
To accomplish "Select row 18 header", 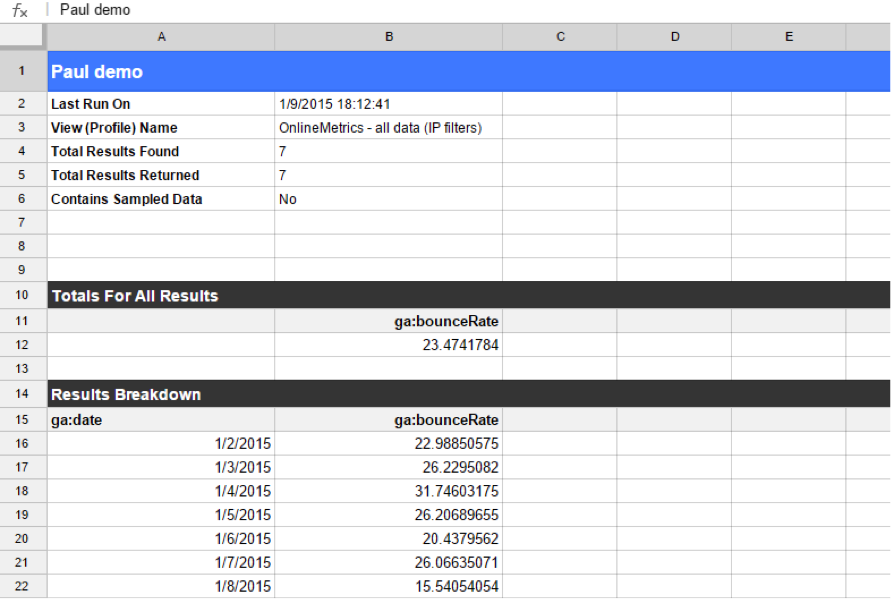I will (x=23, y=491).
